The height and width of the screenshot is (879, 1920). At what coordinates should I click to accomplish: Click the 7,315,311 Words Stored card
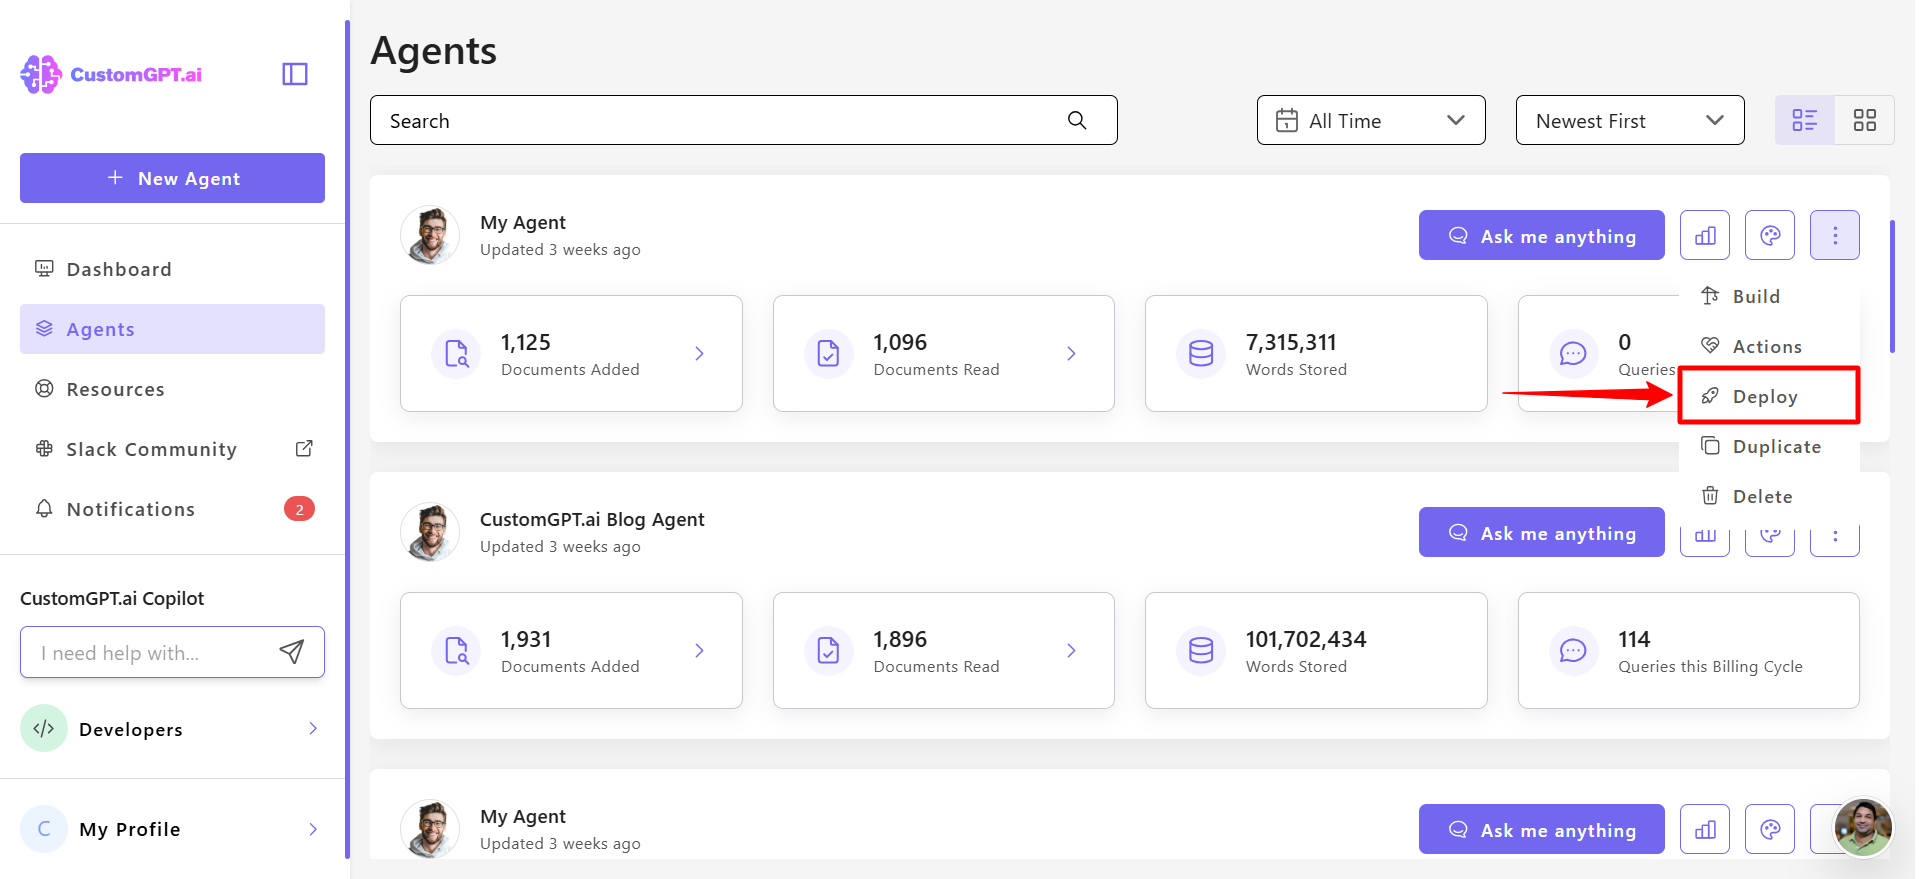click(1316, 353)
